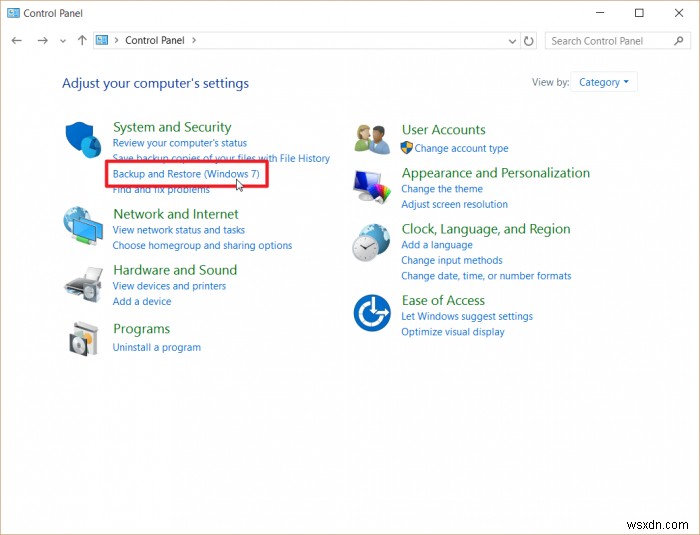
Task: Open Network and Internet category
Action: pos(176,214)
